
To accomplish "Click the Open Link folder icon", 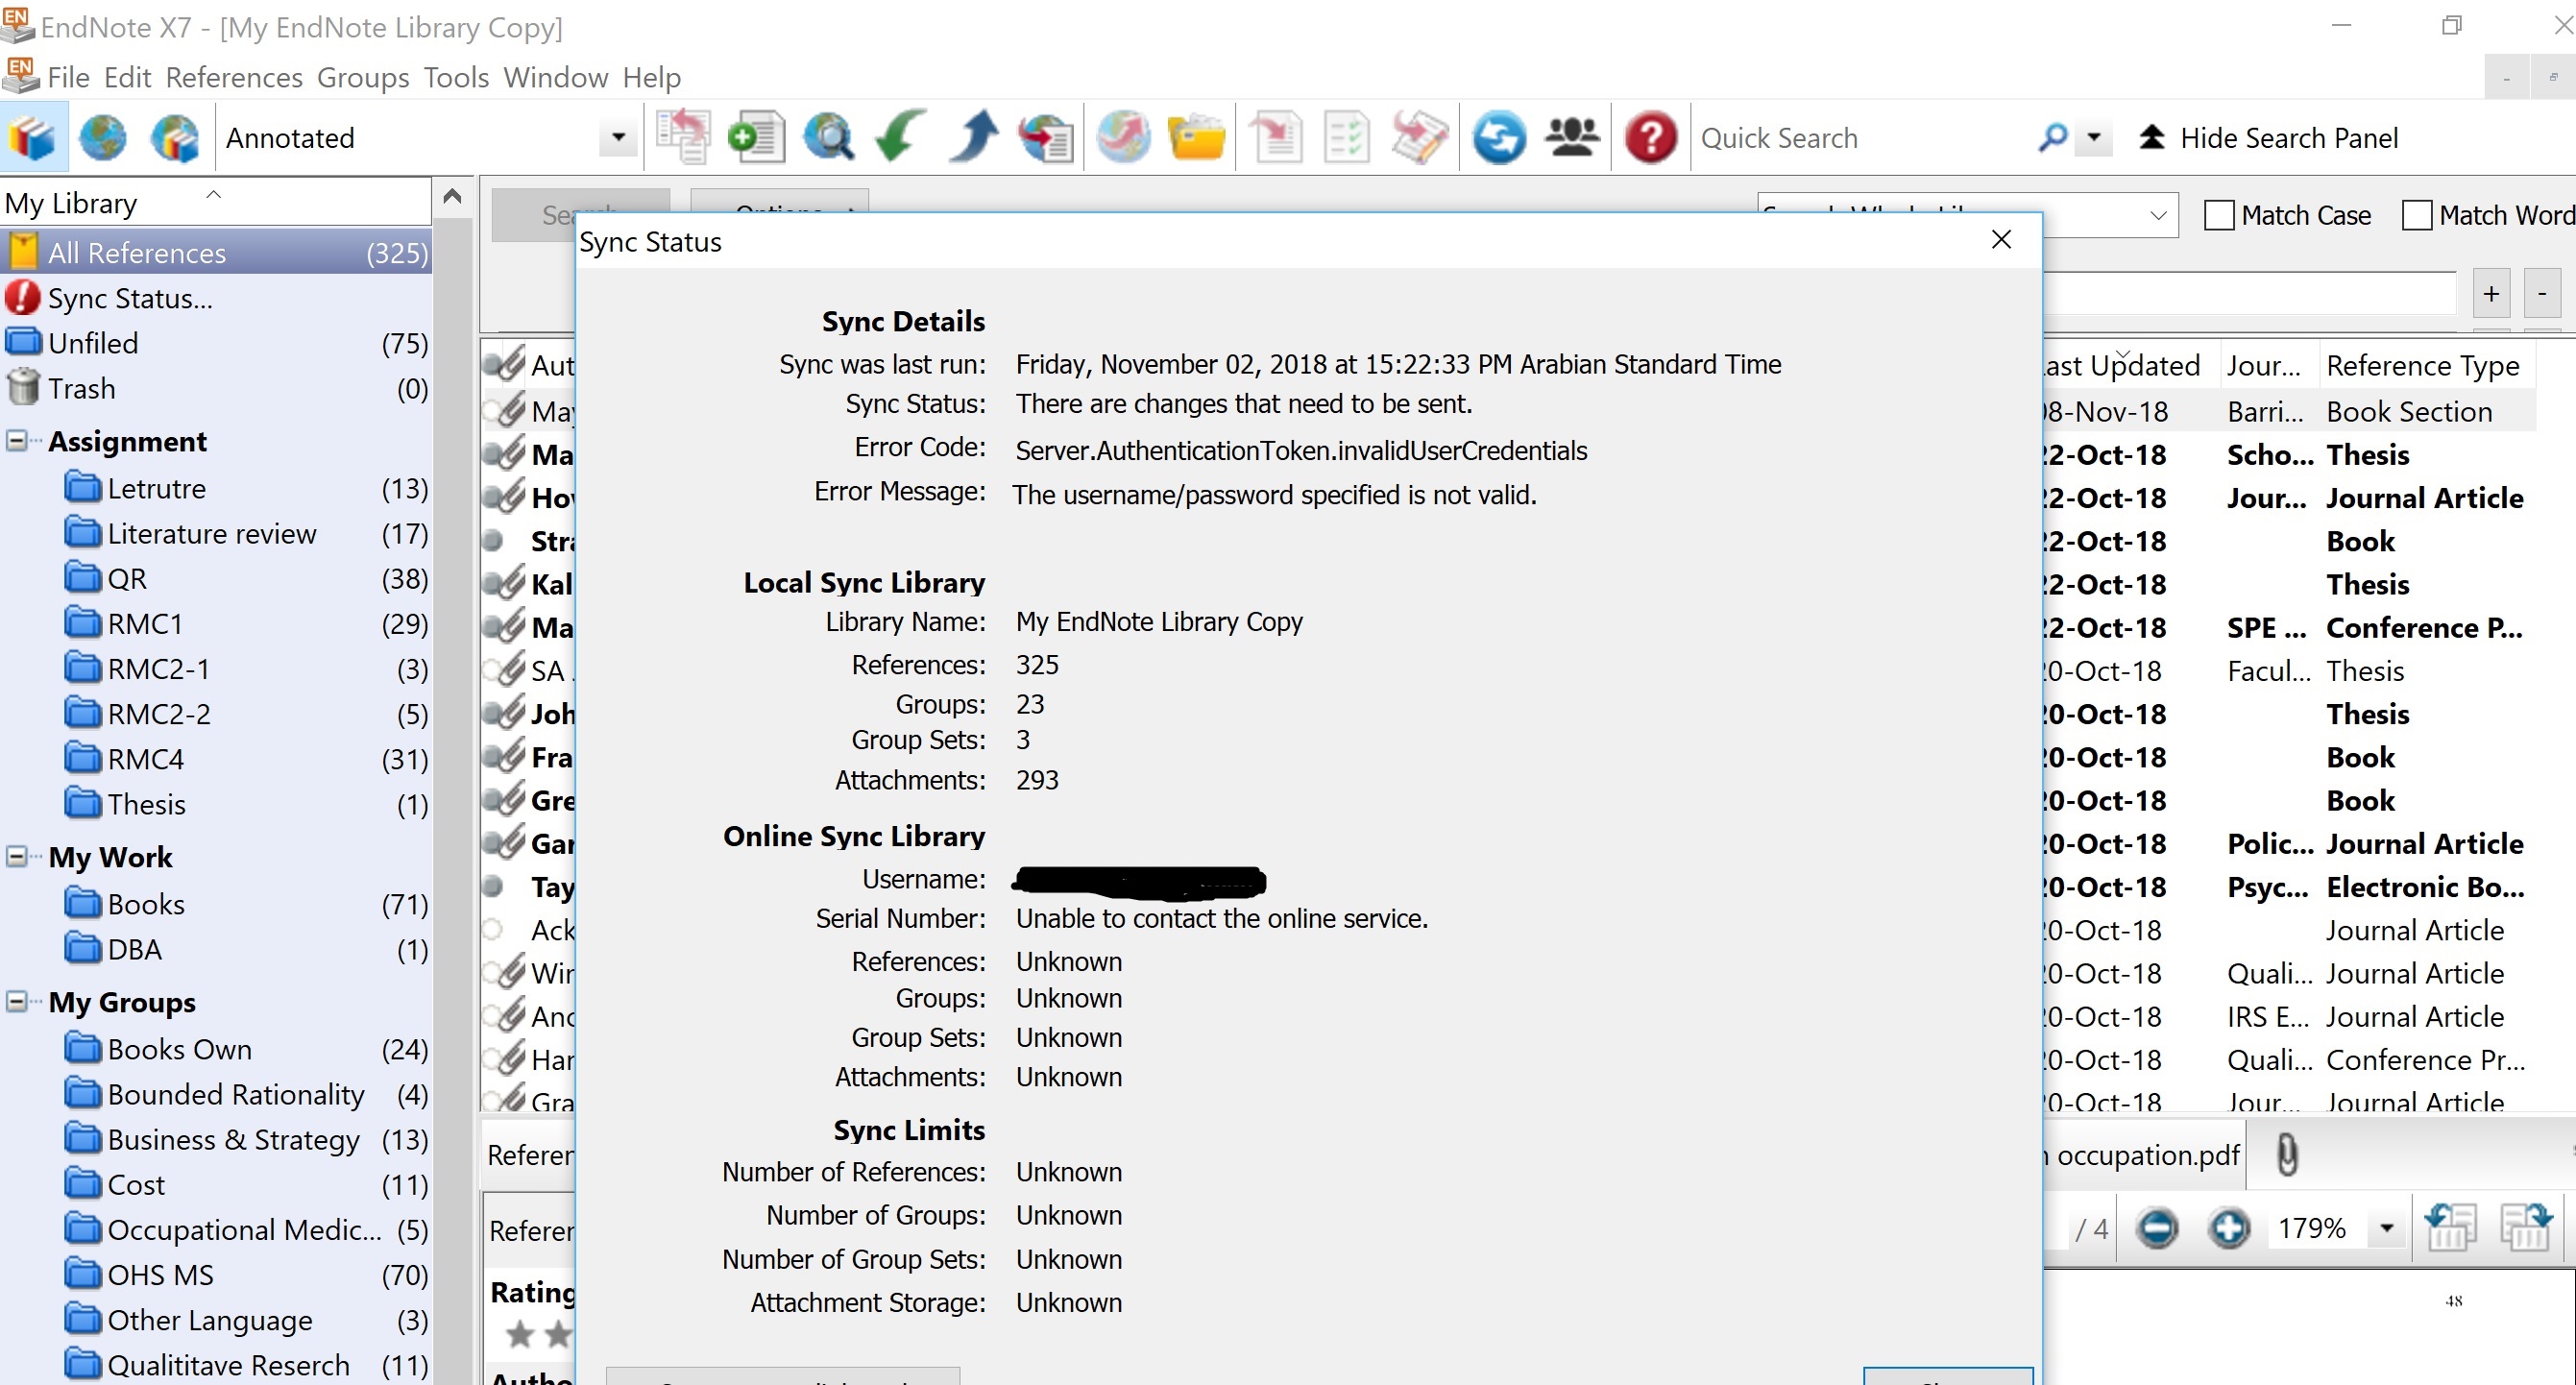I will coord(1196,137).
